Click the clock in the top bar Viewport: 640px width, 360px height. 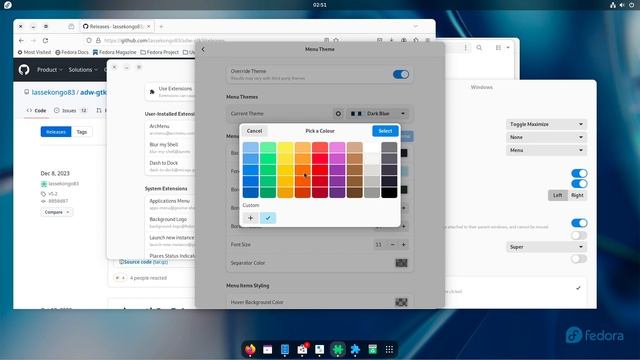(x=320, y=5)
